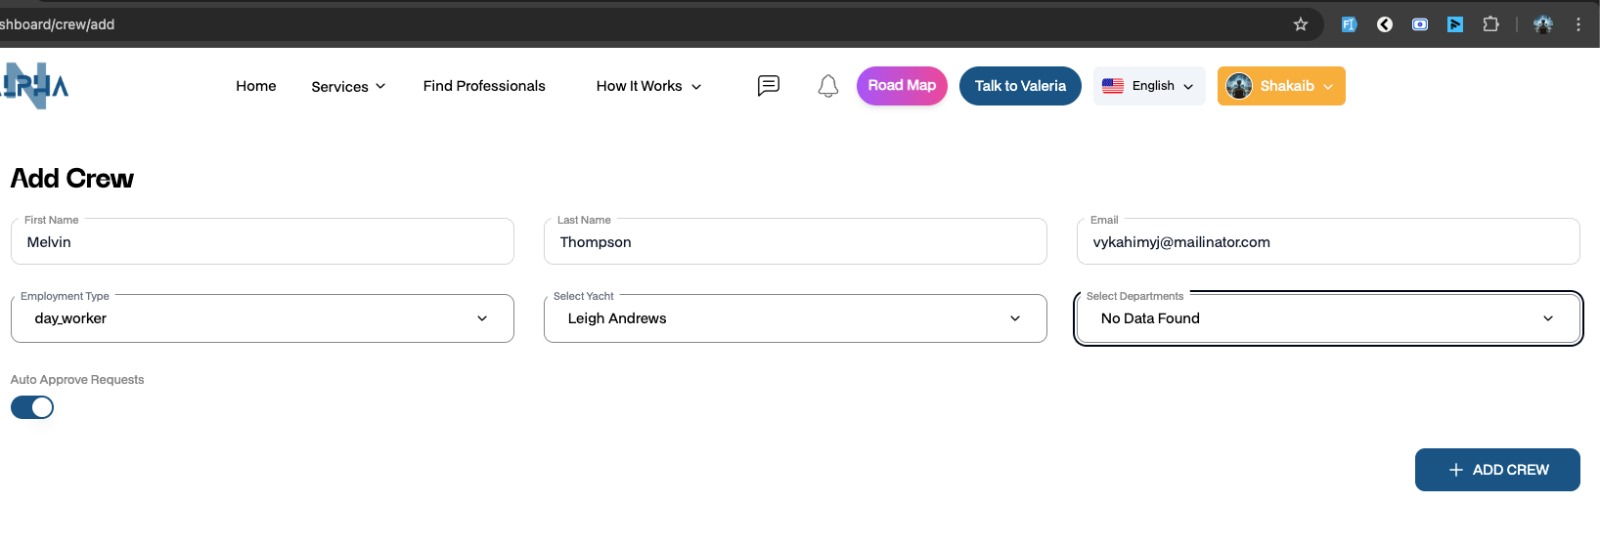Open the chat messages icon
The image size is (1600, 545).
(768, 86)
